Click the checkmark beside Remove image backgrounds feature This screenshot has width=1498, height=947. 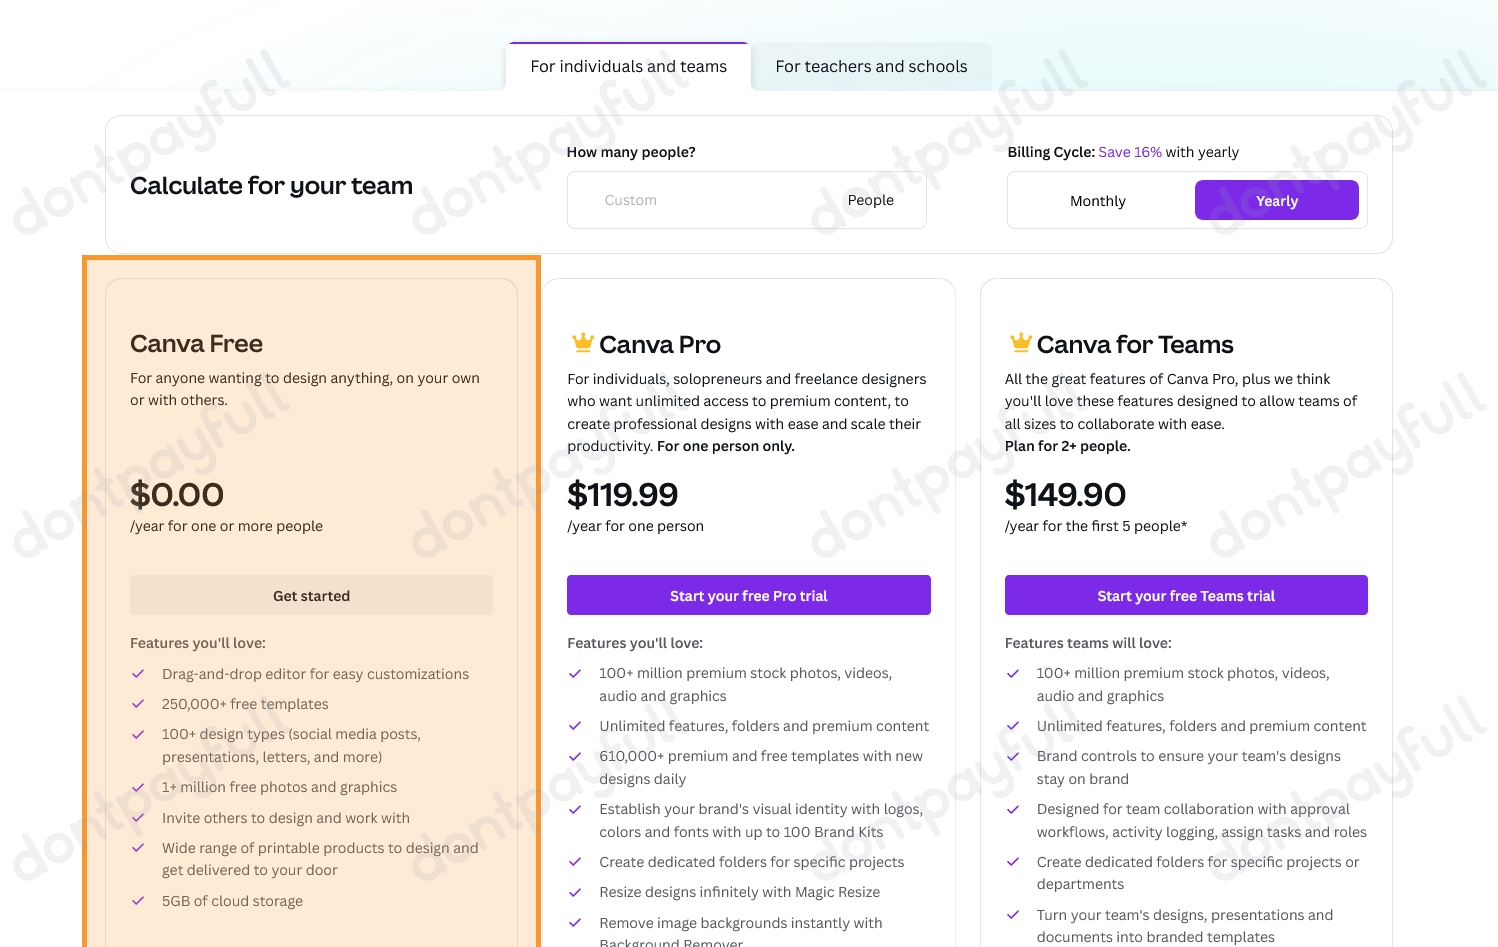575,920
